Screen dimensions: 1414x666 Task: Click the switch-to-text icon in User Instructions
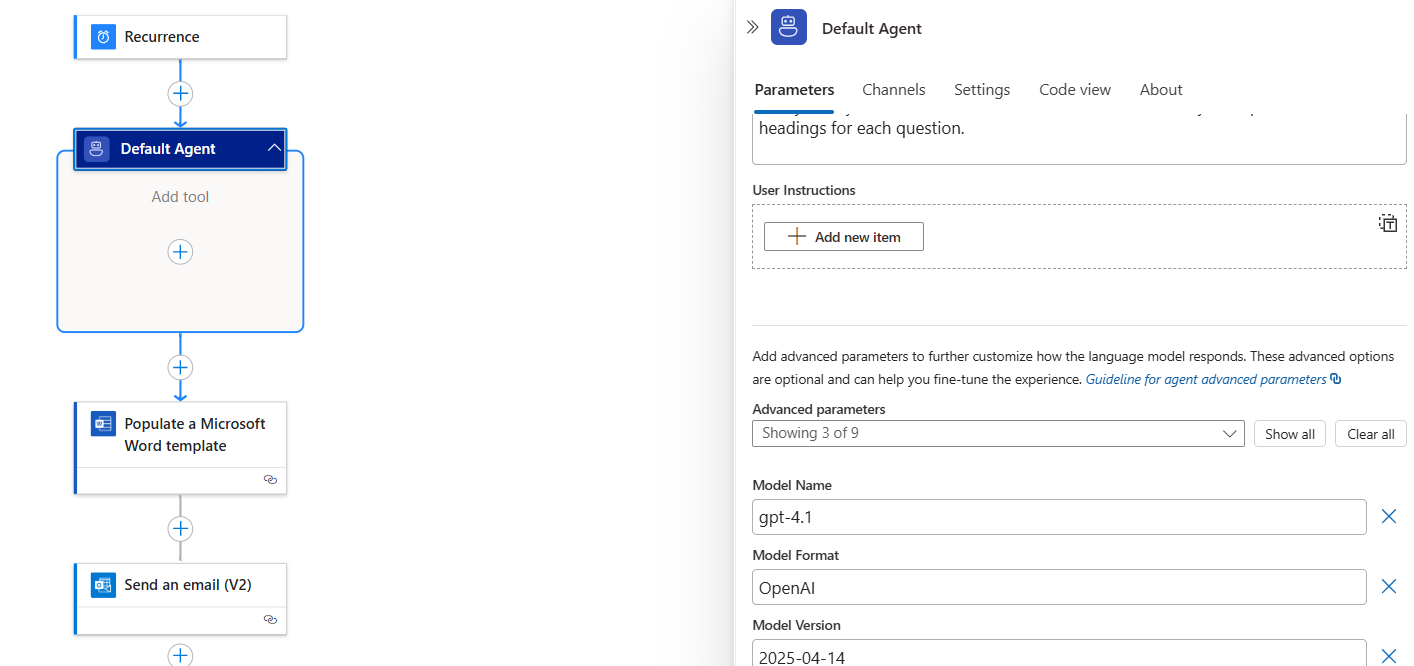tap(1388, 223)
